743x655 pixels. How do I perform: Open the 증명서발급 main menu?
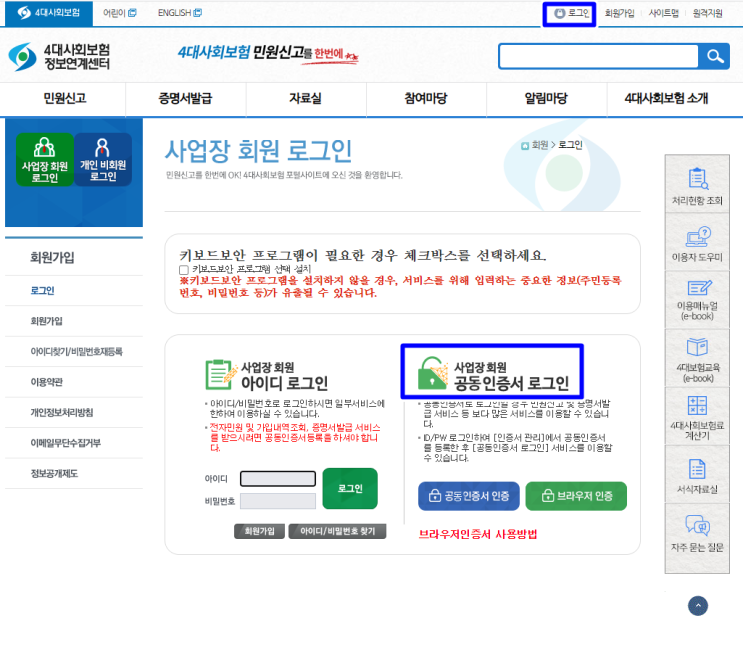(185, 99)
